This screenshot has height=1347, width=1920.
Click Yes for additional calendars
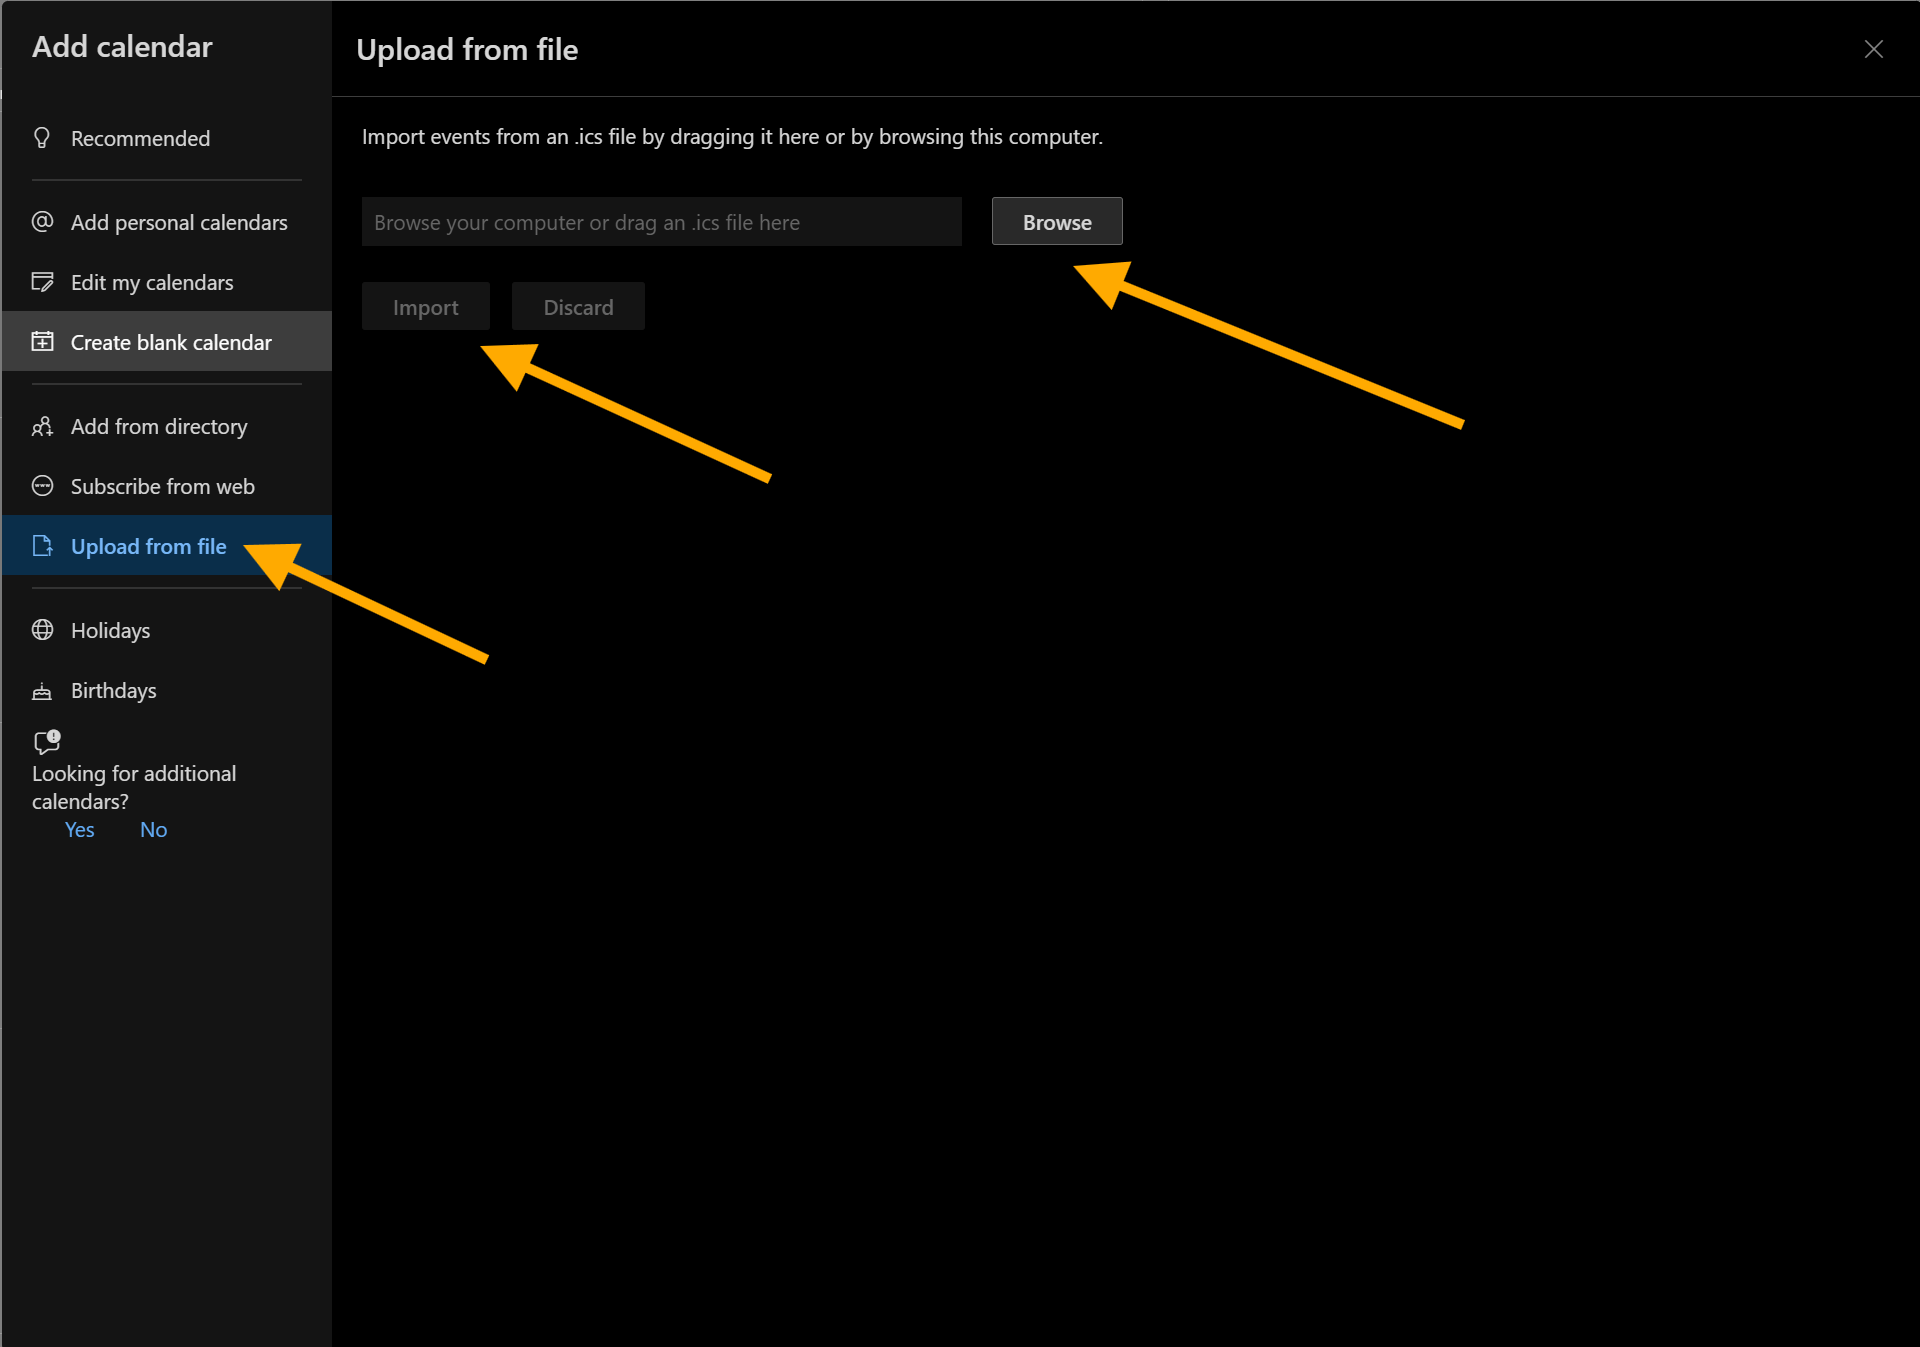coord(79,829)
